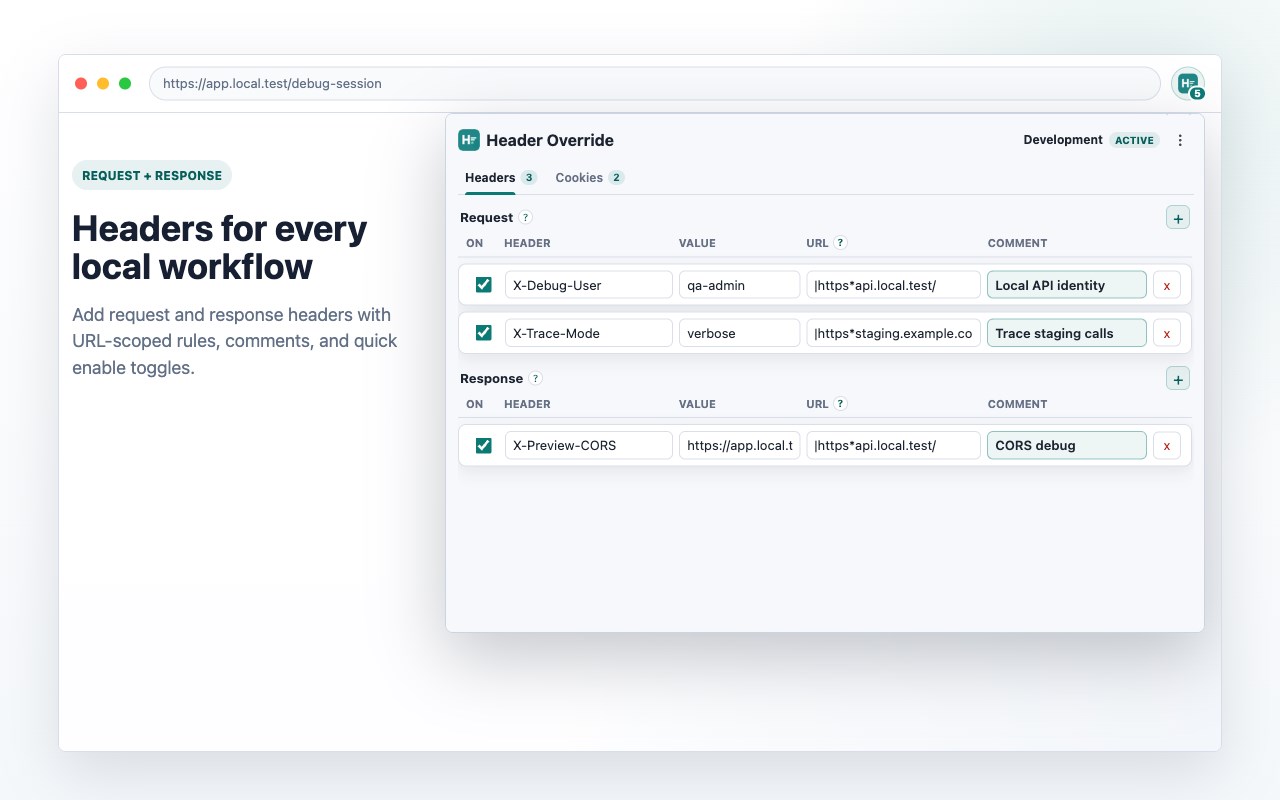Edit the CORS debug comment field
1280x800 pixels.
(1067, 445)
